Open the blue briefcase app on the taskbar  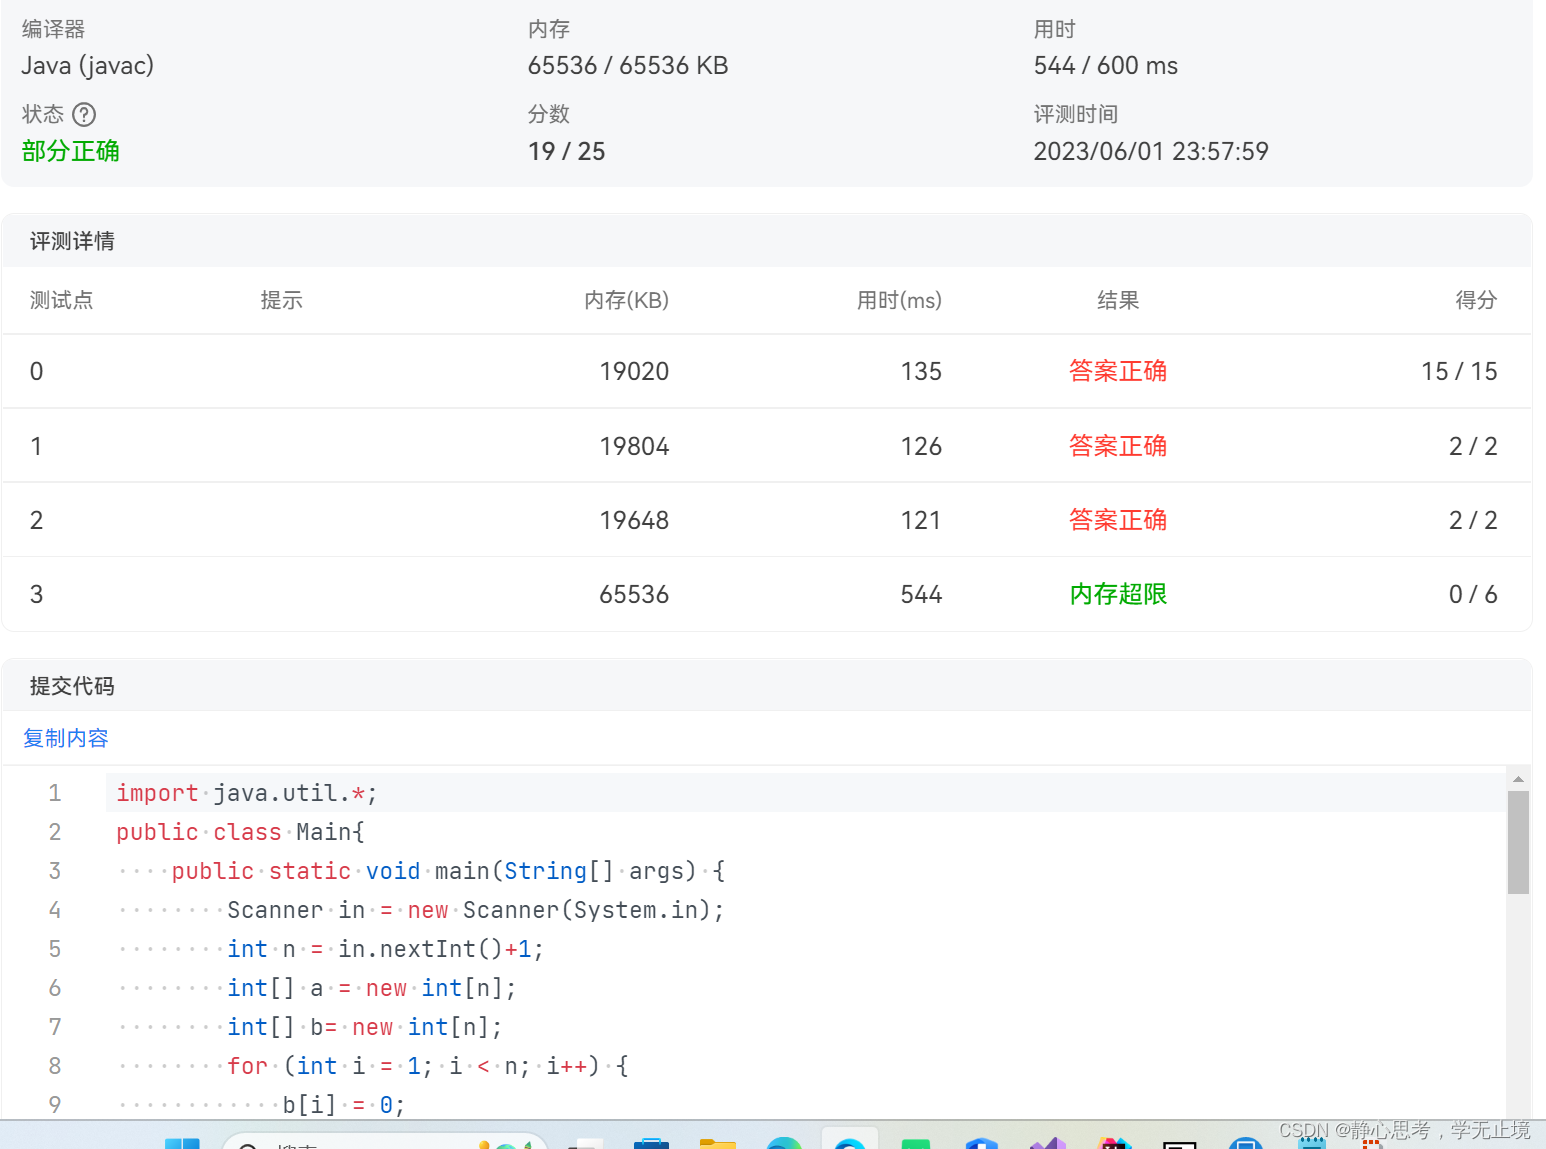click(x=651, y=1145)
